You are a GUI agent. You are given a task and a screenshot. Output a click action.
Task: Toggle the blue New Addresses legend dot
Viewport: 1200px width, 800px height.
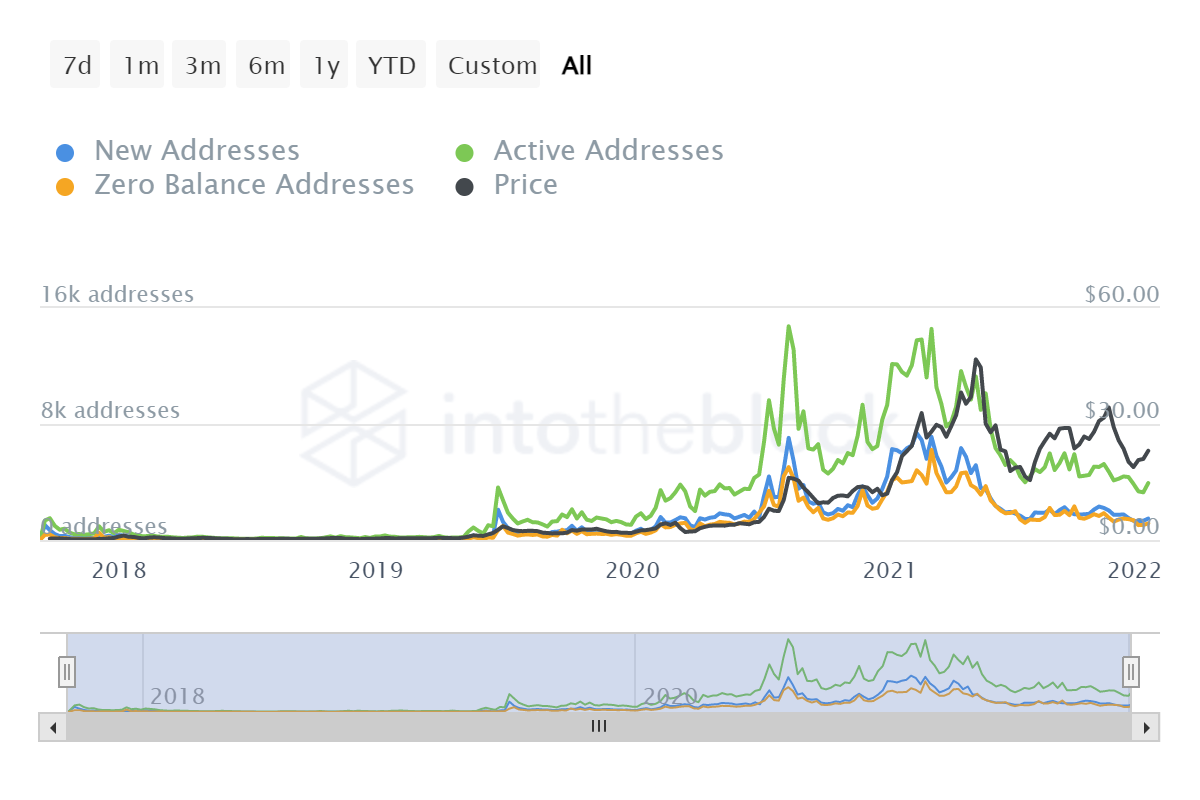[65, 153]
